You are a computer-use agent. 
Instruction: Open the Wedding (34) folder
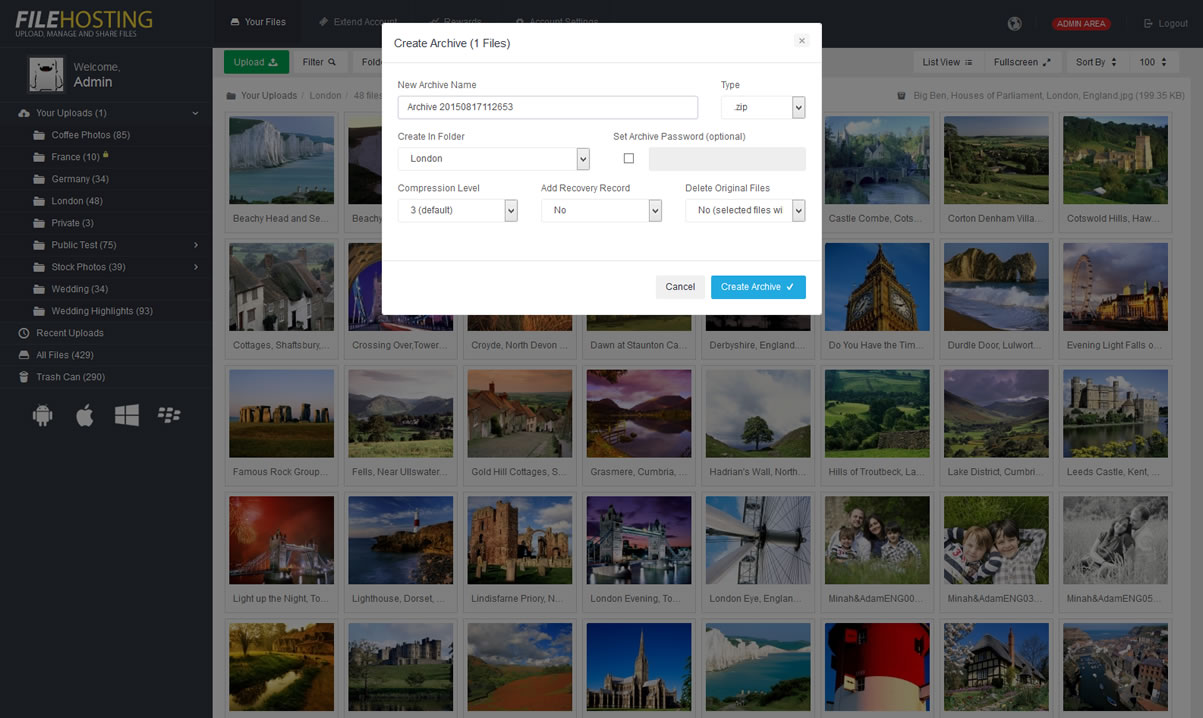point(80,289)
